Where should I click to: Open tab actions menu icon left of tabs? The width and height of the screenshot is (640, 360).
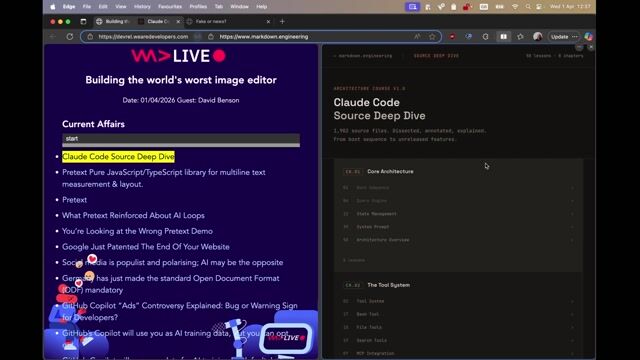pyautogui.click(x=83, y=22)
